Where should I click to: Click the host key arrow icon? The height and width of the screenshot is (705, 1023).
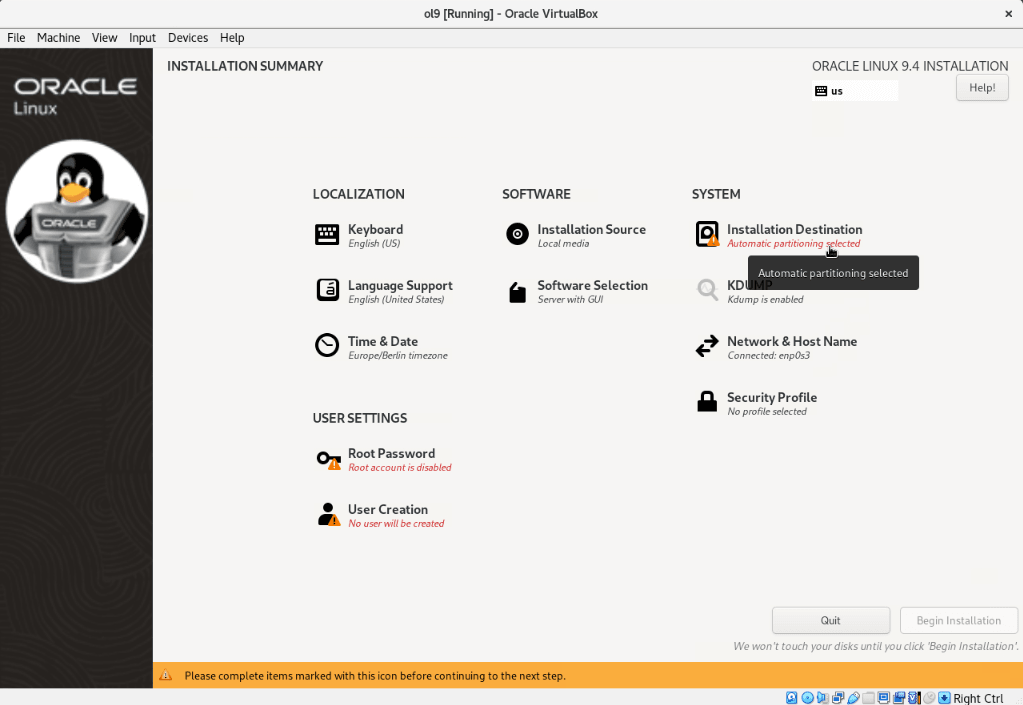944,698
